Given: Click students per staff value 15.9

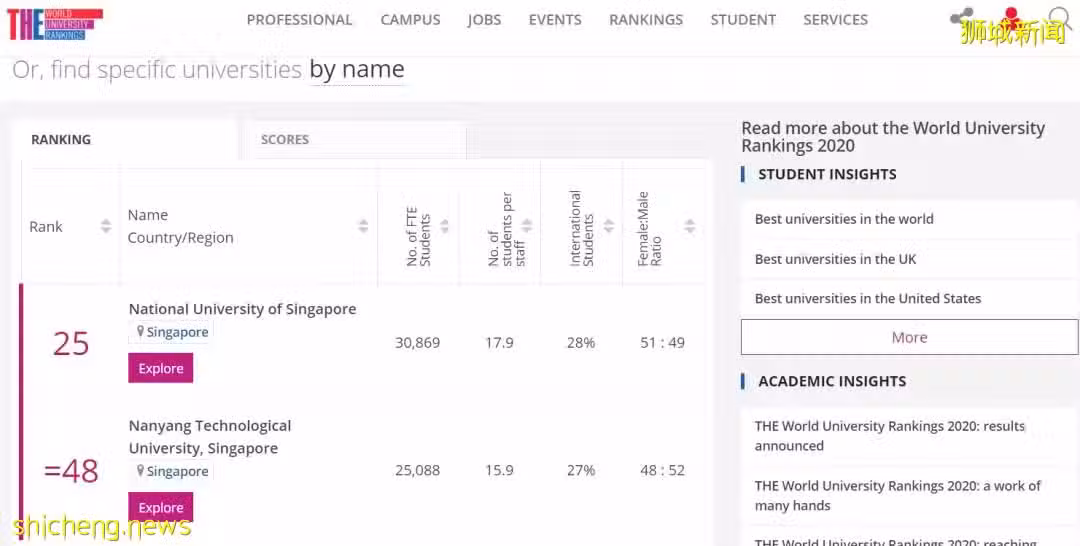Looking at the screenshot, I should tap(499, 471).
